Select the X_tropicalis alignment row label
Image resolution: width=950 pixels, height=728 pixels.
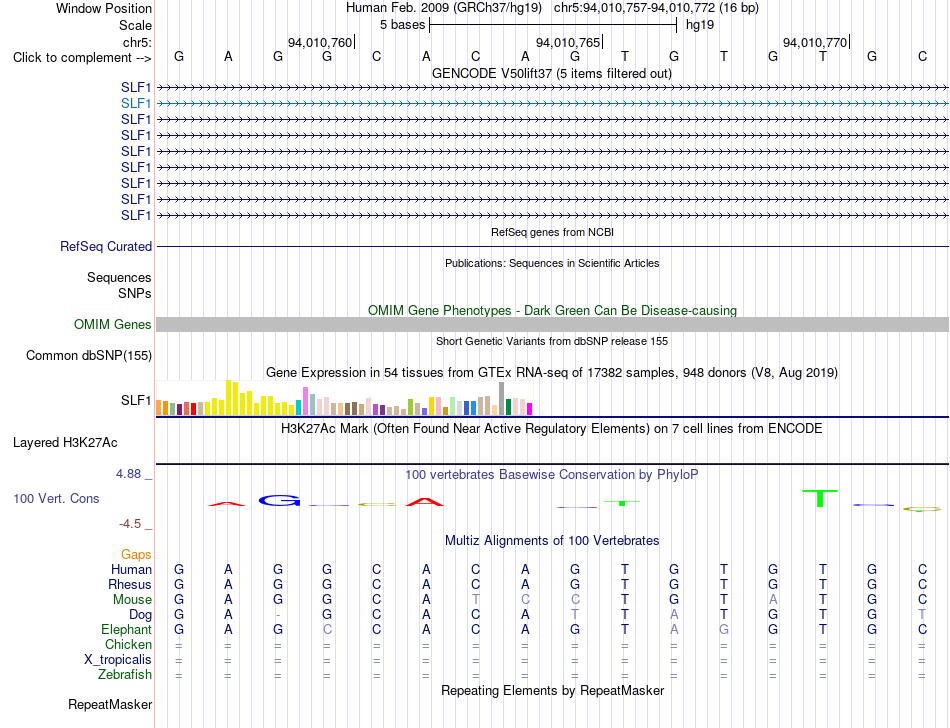pyautogui.click(x=118, y=660)
